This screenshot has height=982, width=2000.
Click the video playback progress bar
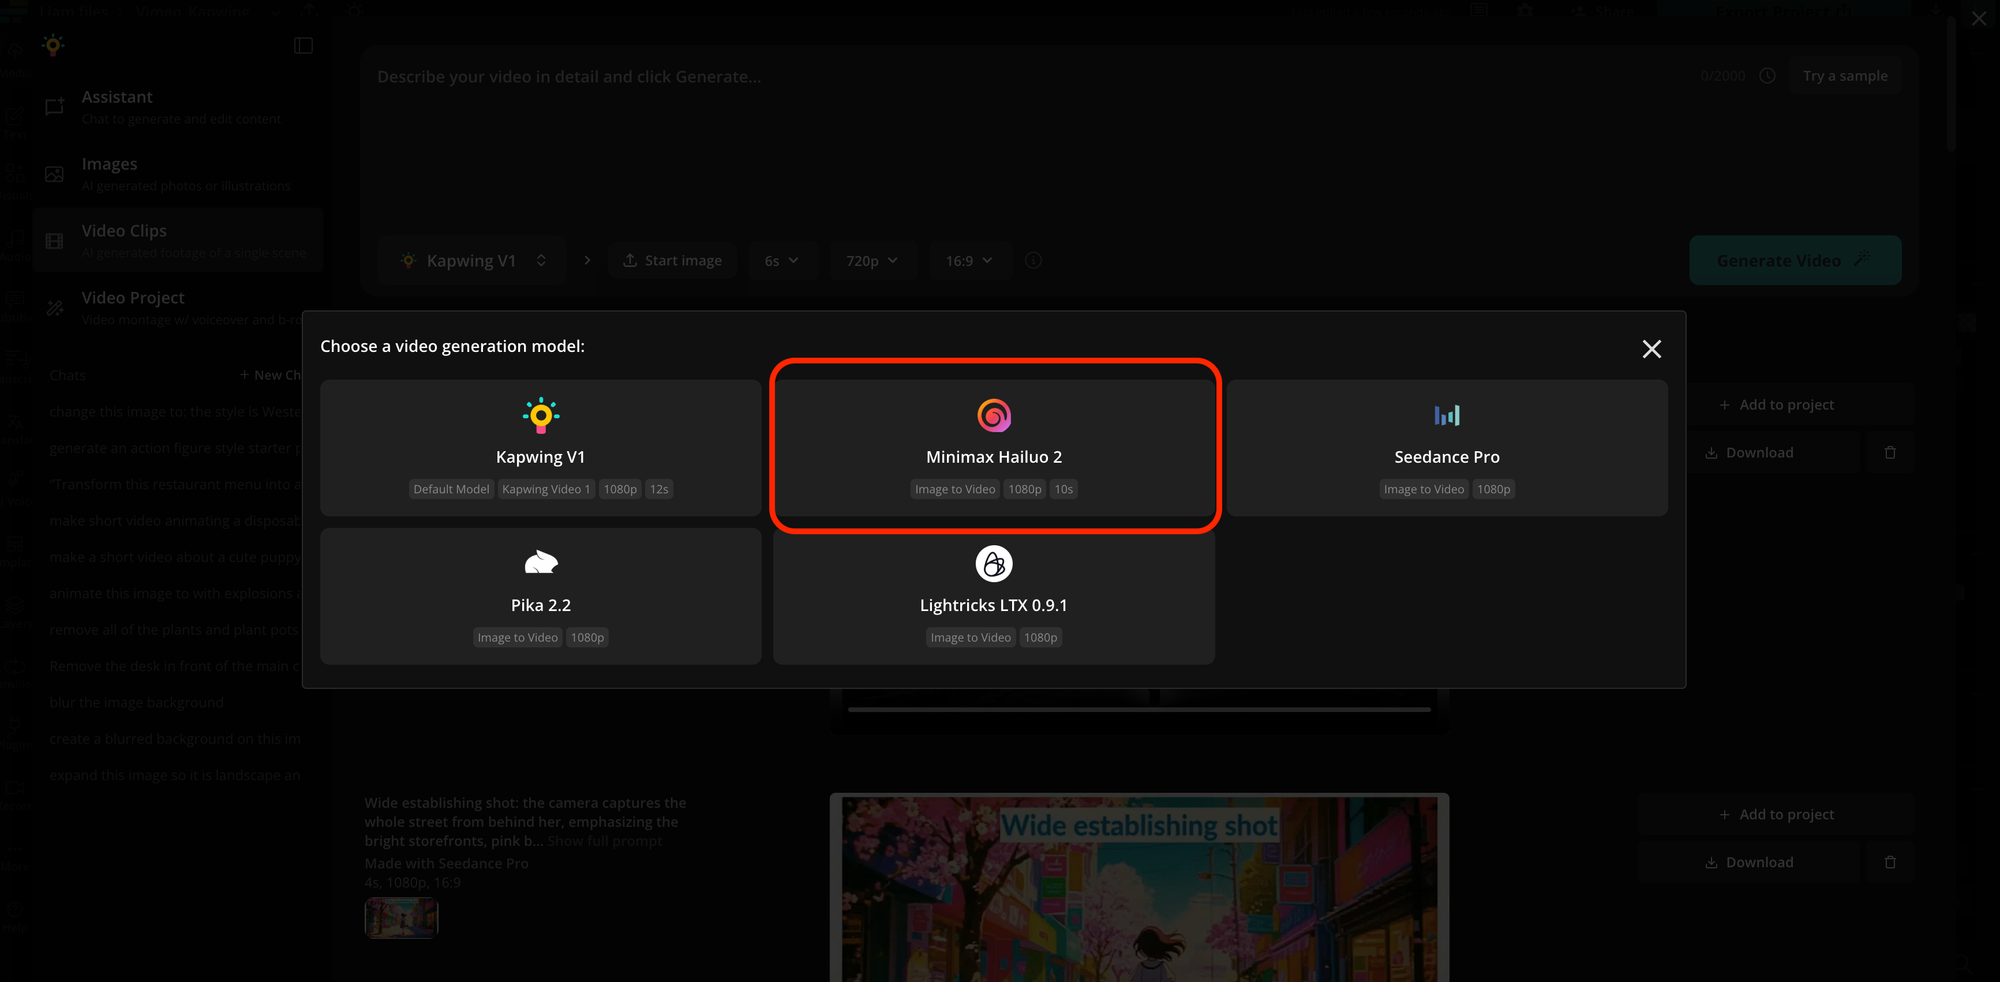pos(1138,709)
